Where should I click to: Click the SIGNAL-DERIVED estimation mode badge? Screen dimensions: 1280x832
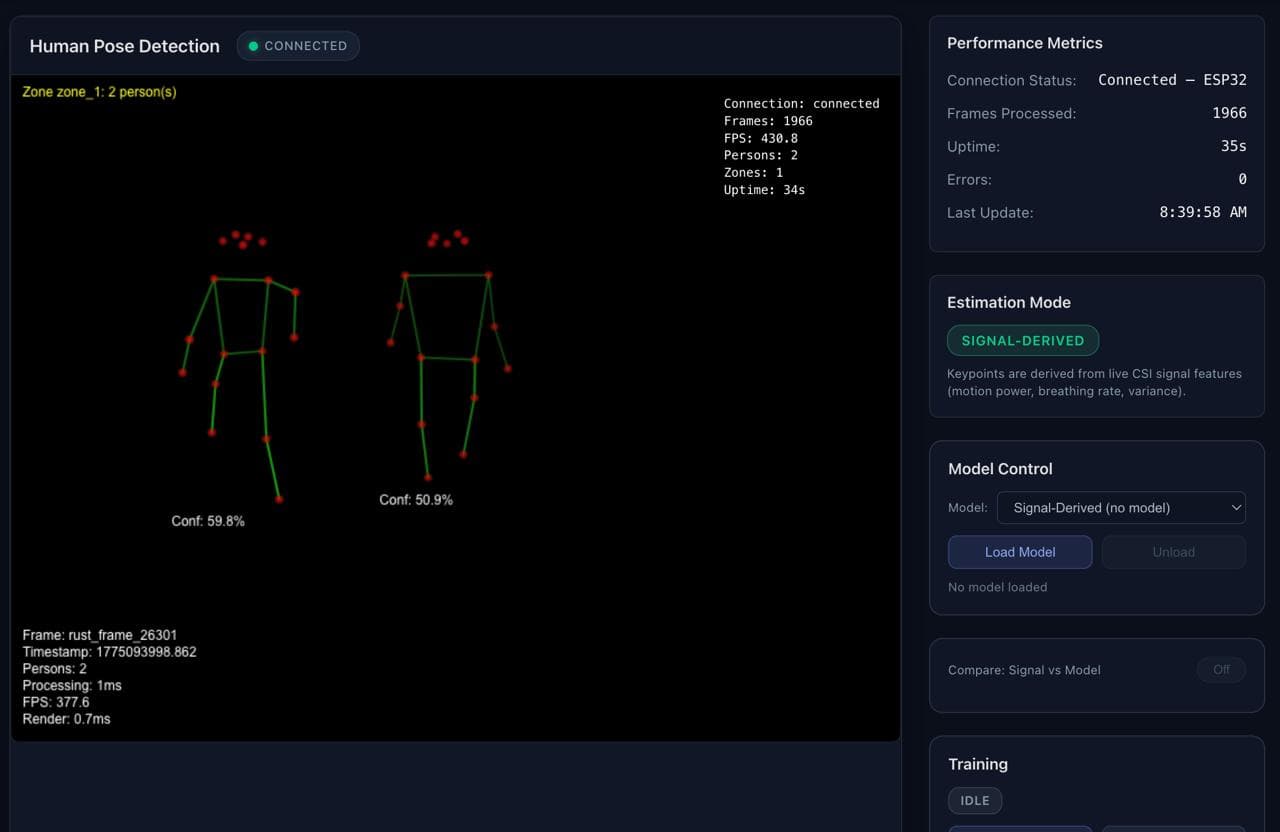pos(1023,341)
